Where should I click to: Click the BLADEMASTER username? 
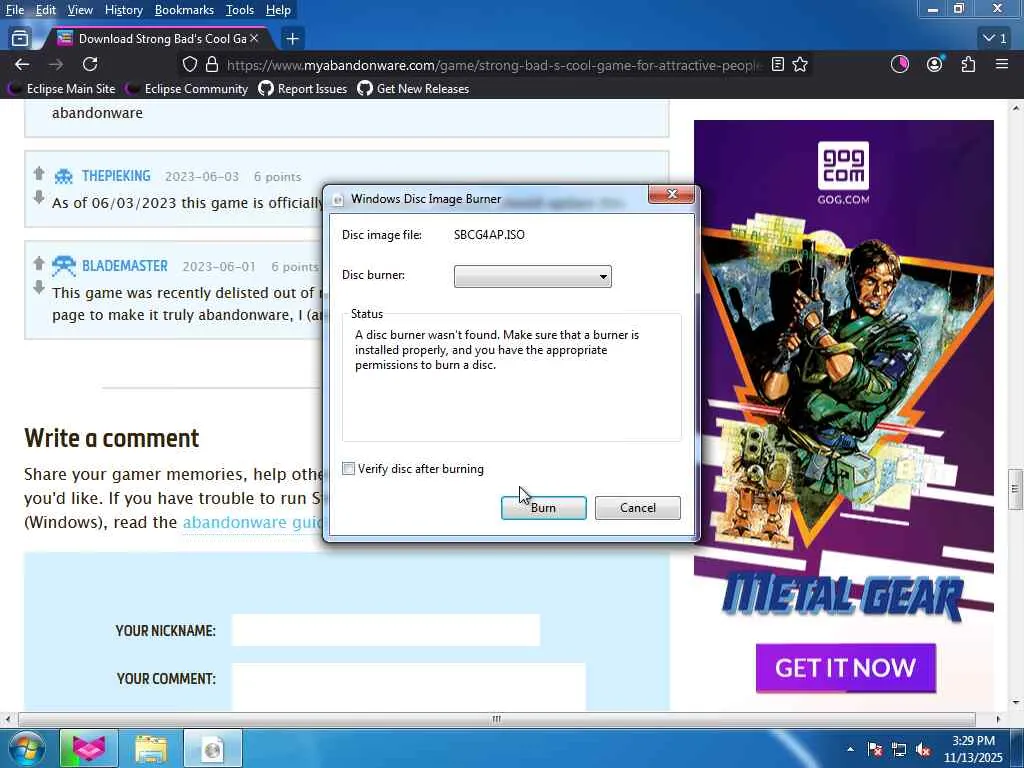point(125,266)
